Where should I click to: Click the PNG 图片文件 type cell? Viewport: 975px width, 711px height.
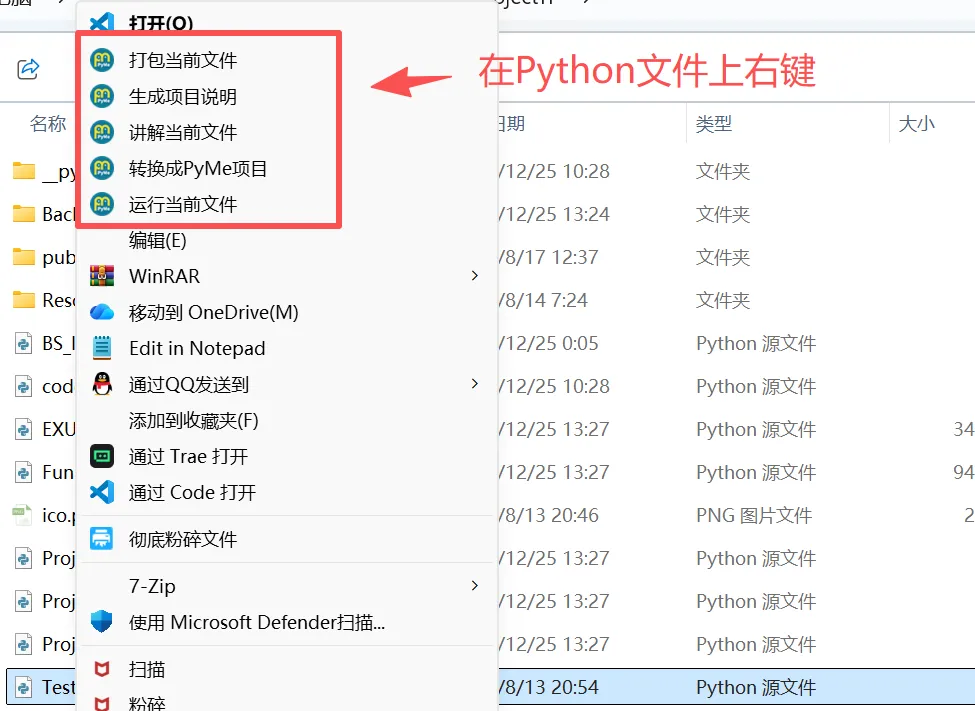(754, 515)
